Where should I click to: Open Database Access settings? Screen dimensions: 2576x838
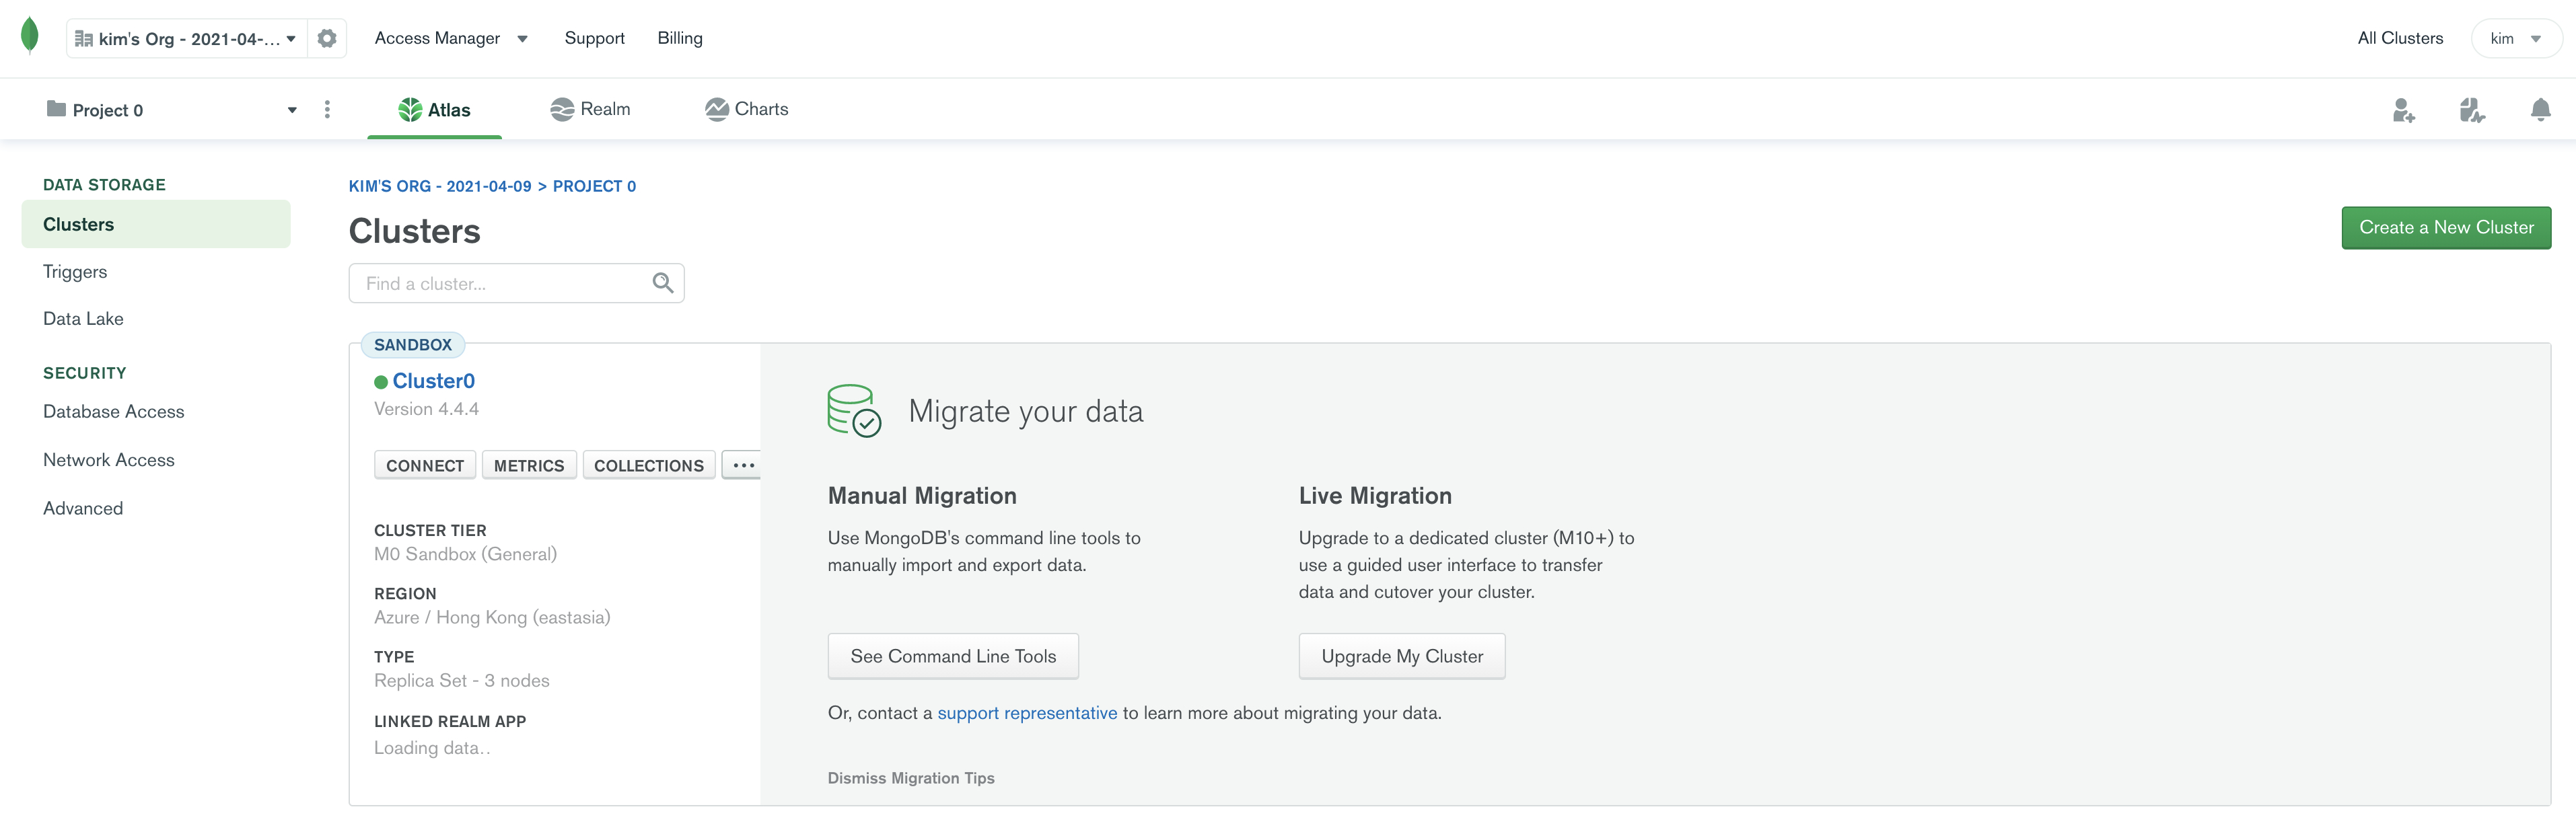[x=114, y=412]
